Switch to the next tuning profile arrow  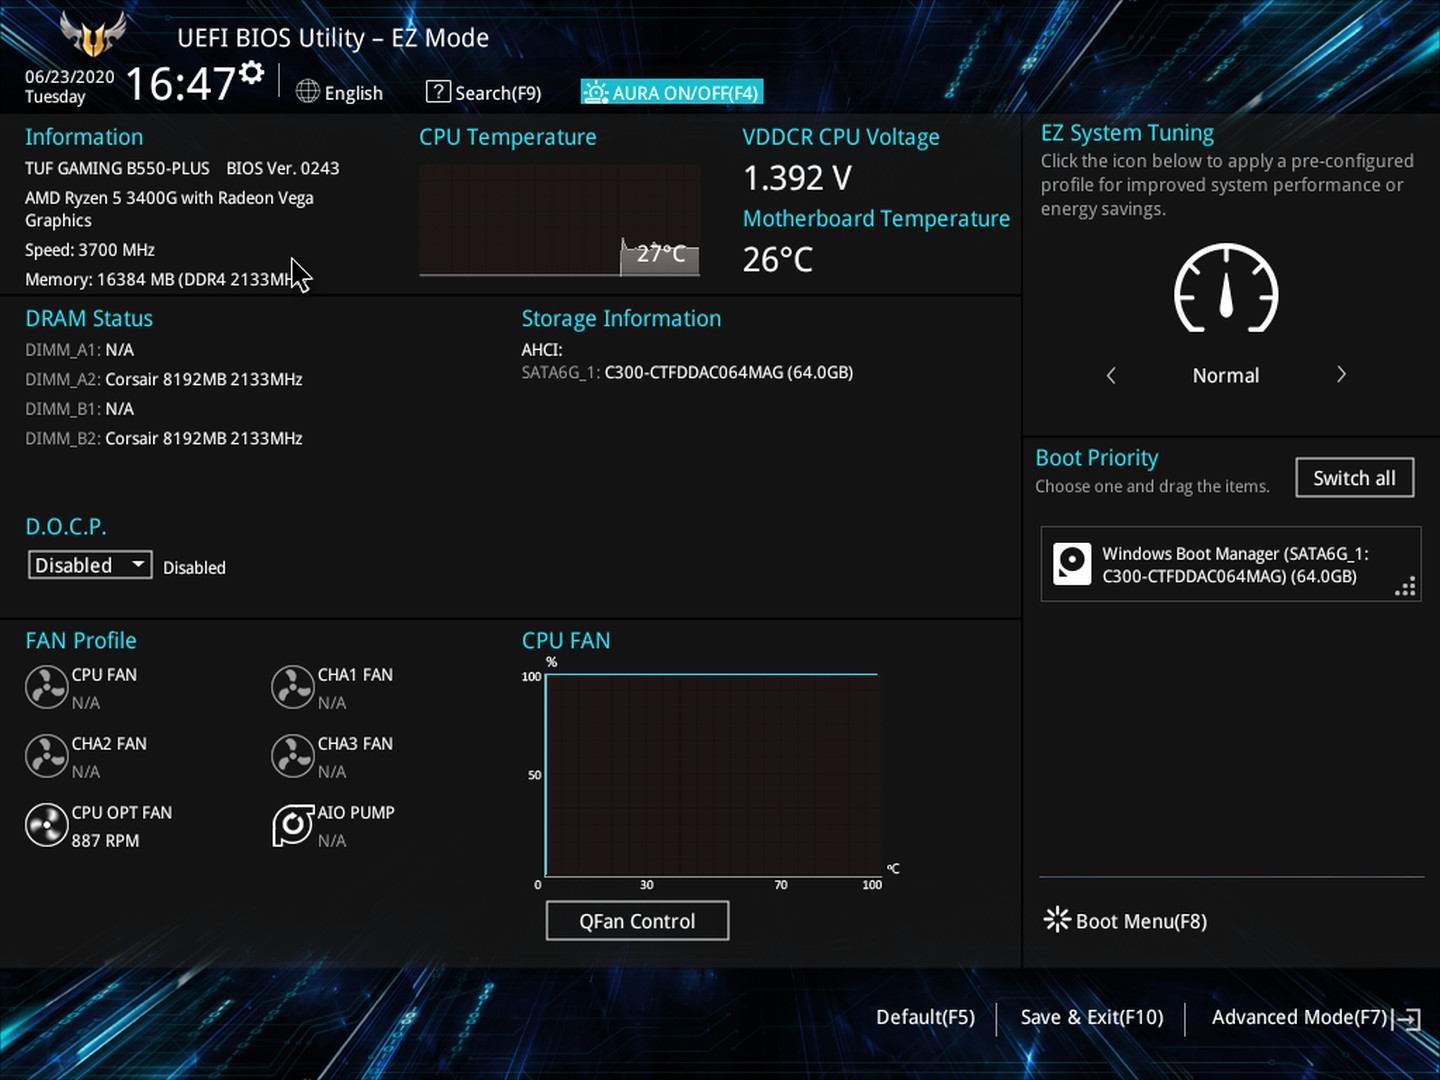click(1341, 375)
